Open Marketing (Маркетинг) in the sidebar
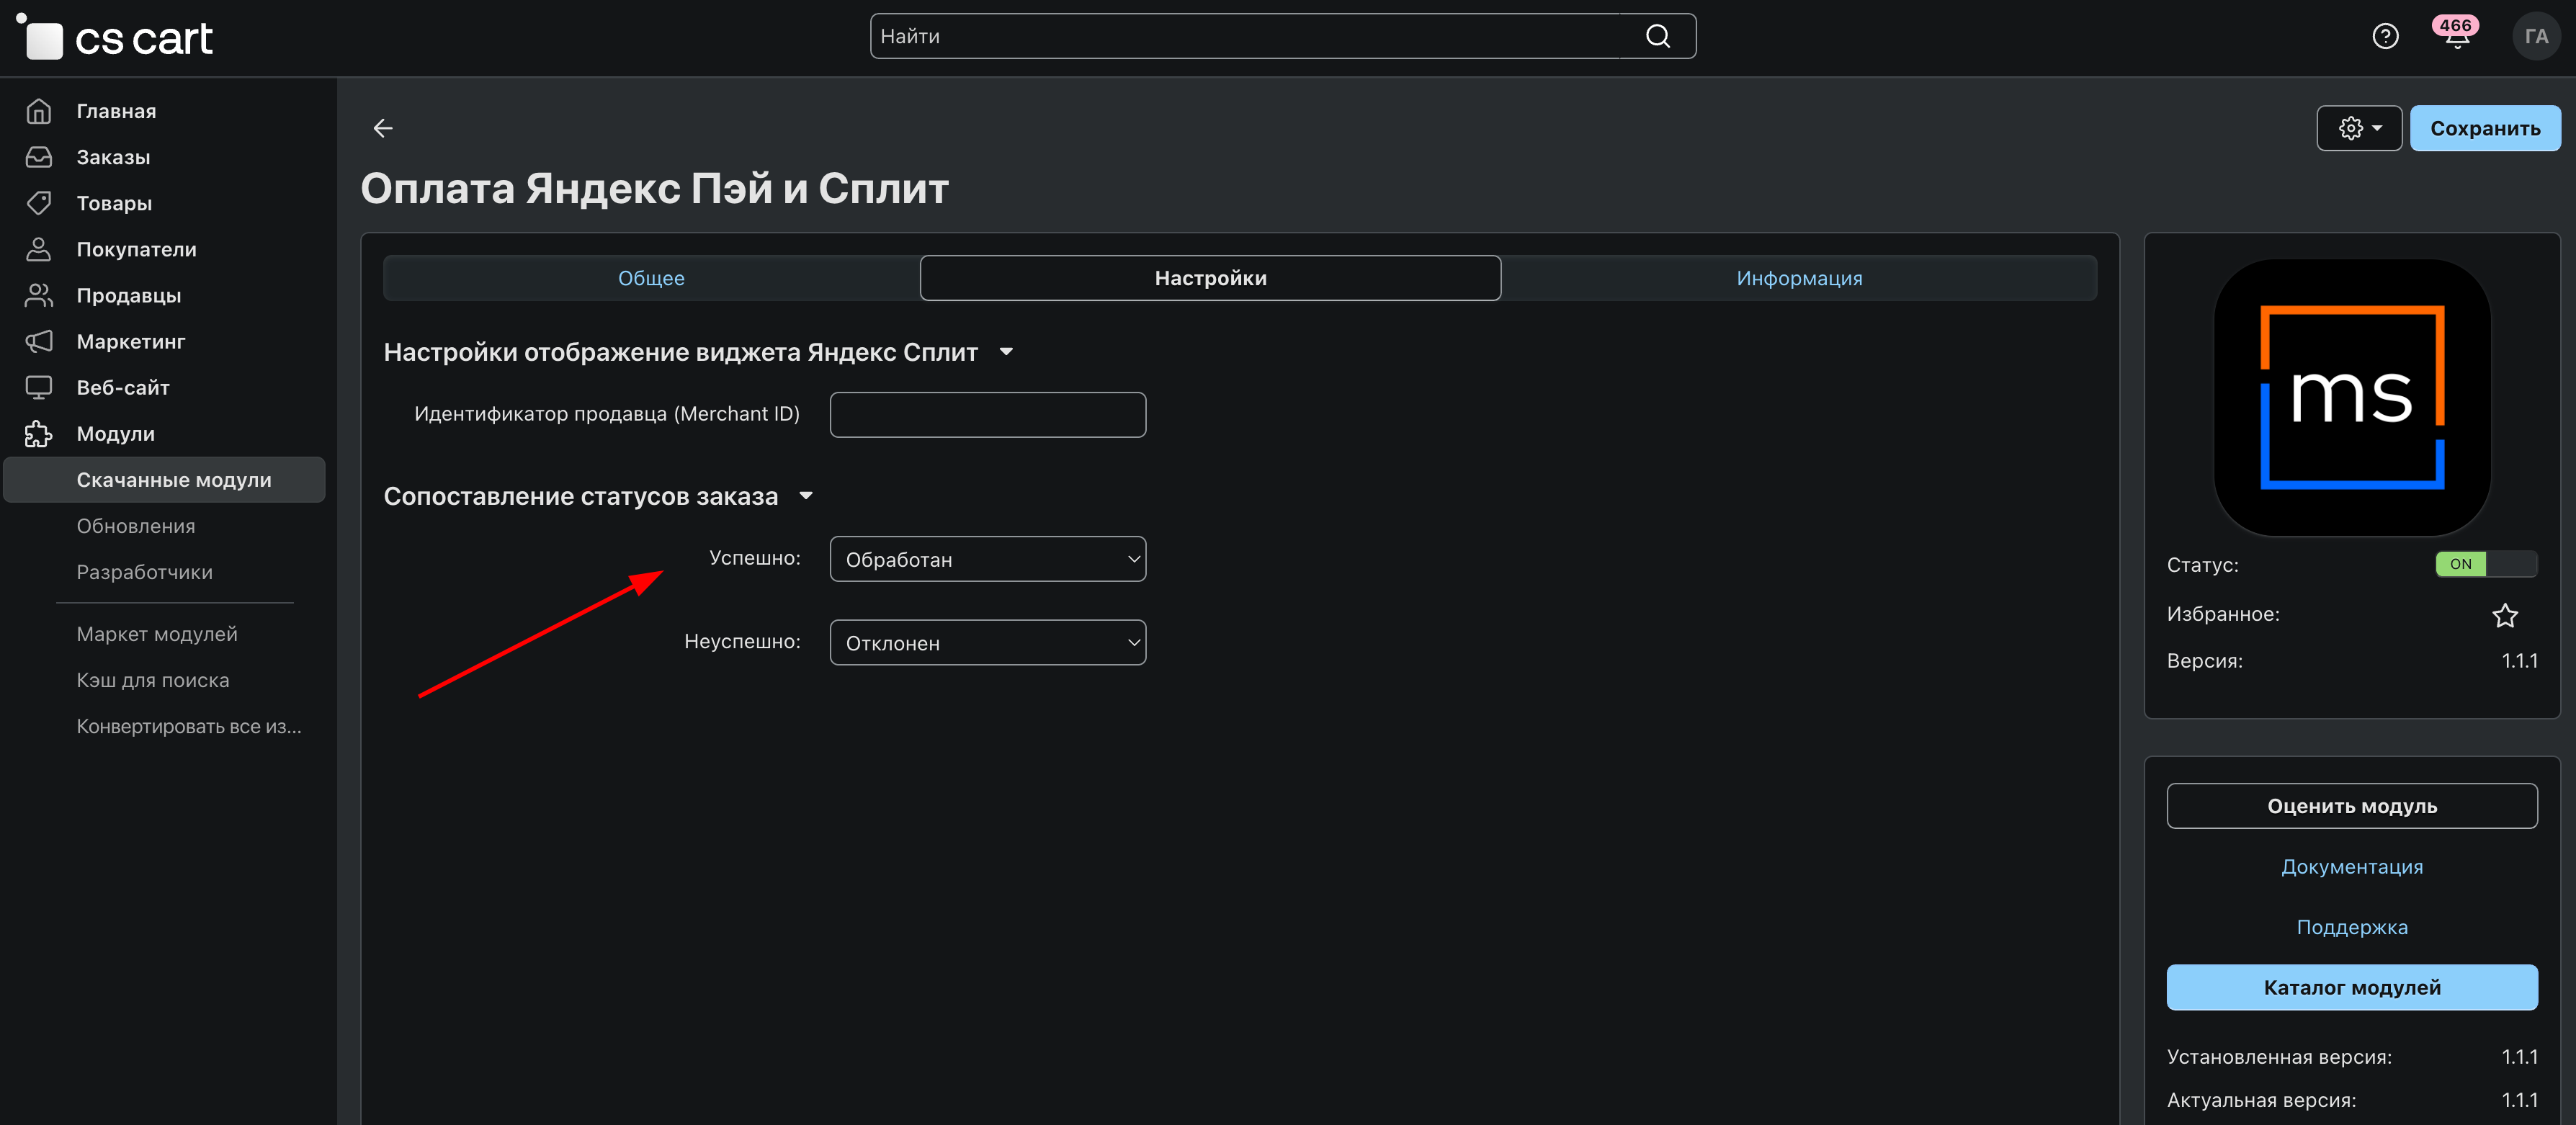This screenshot has width=2576, height=1125. (x=130, y=341)
